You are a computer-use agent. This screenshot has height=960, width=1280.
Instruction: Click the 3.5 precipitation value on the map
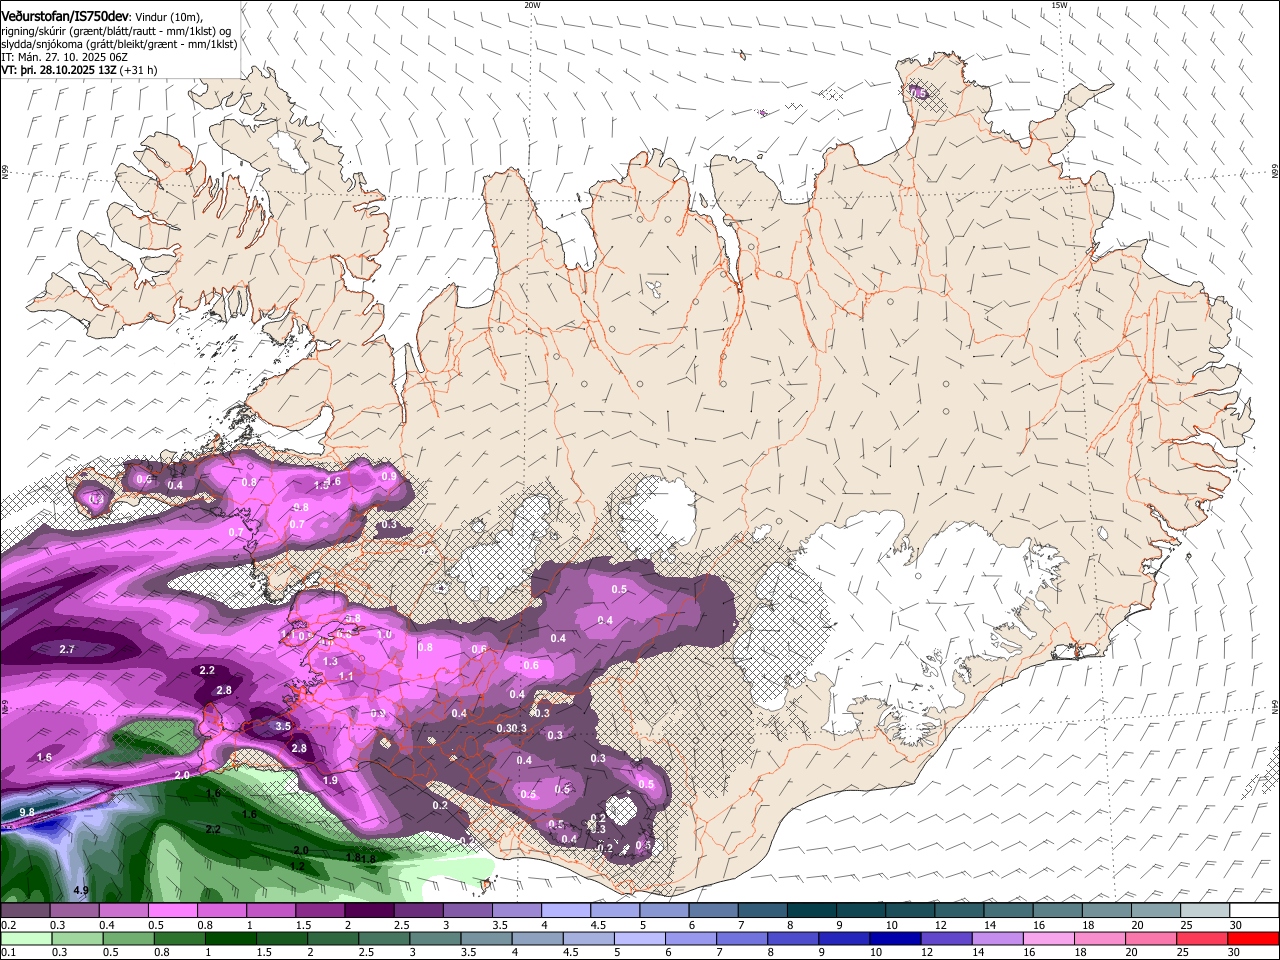click(283, 726)
